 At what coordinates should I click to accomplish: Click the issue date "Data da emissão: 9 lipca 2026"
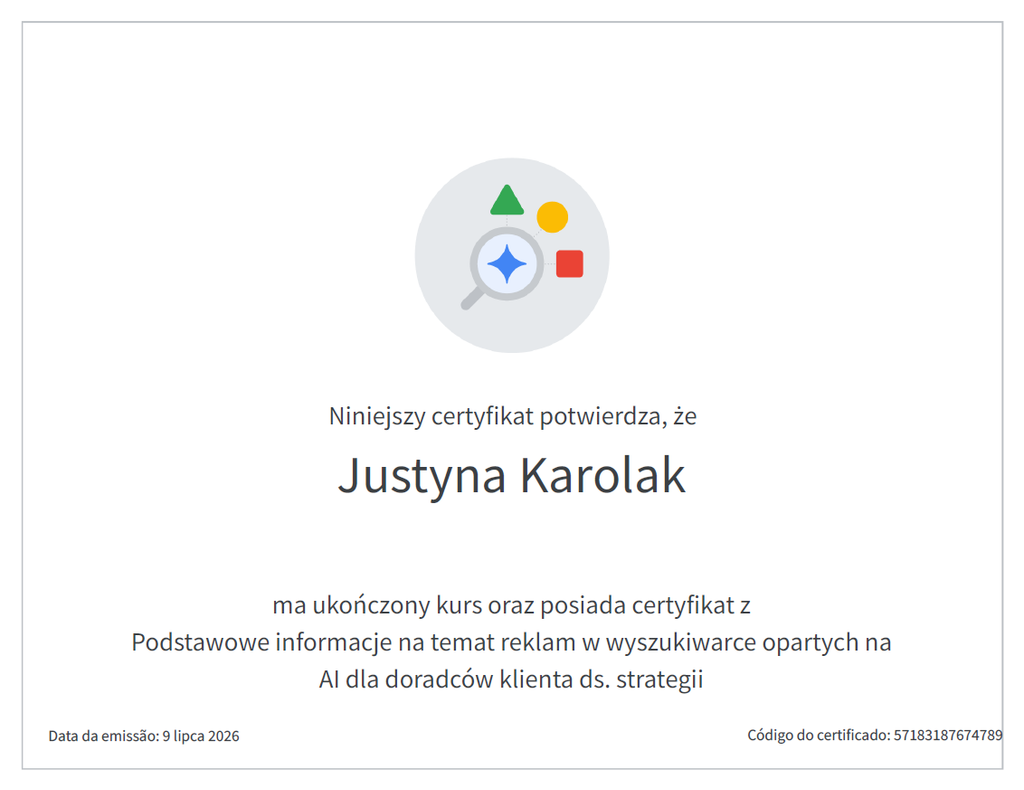click(144, 736)
